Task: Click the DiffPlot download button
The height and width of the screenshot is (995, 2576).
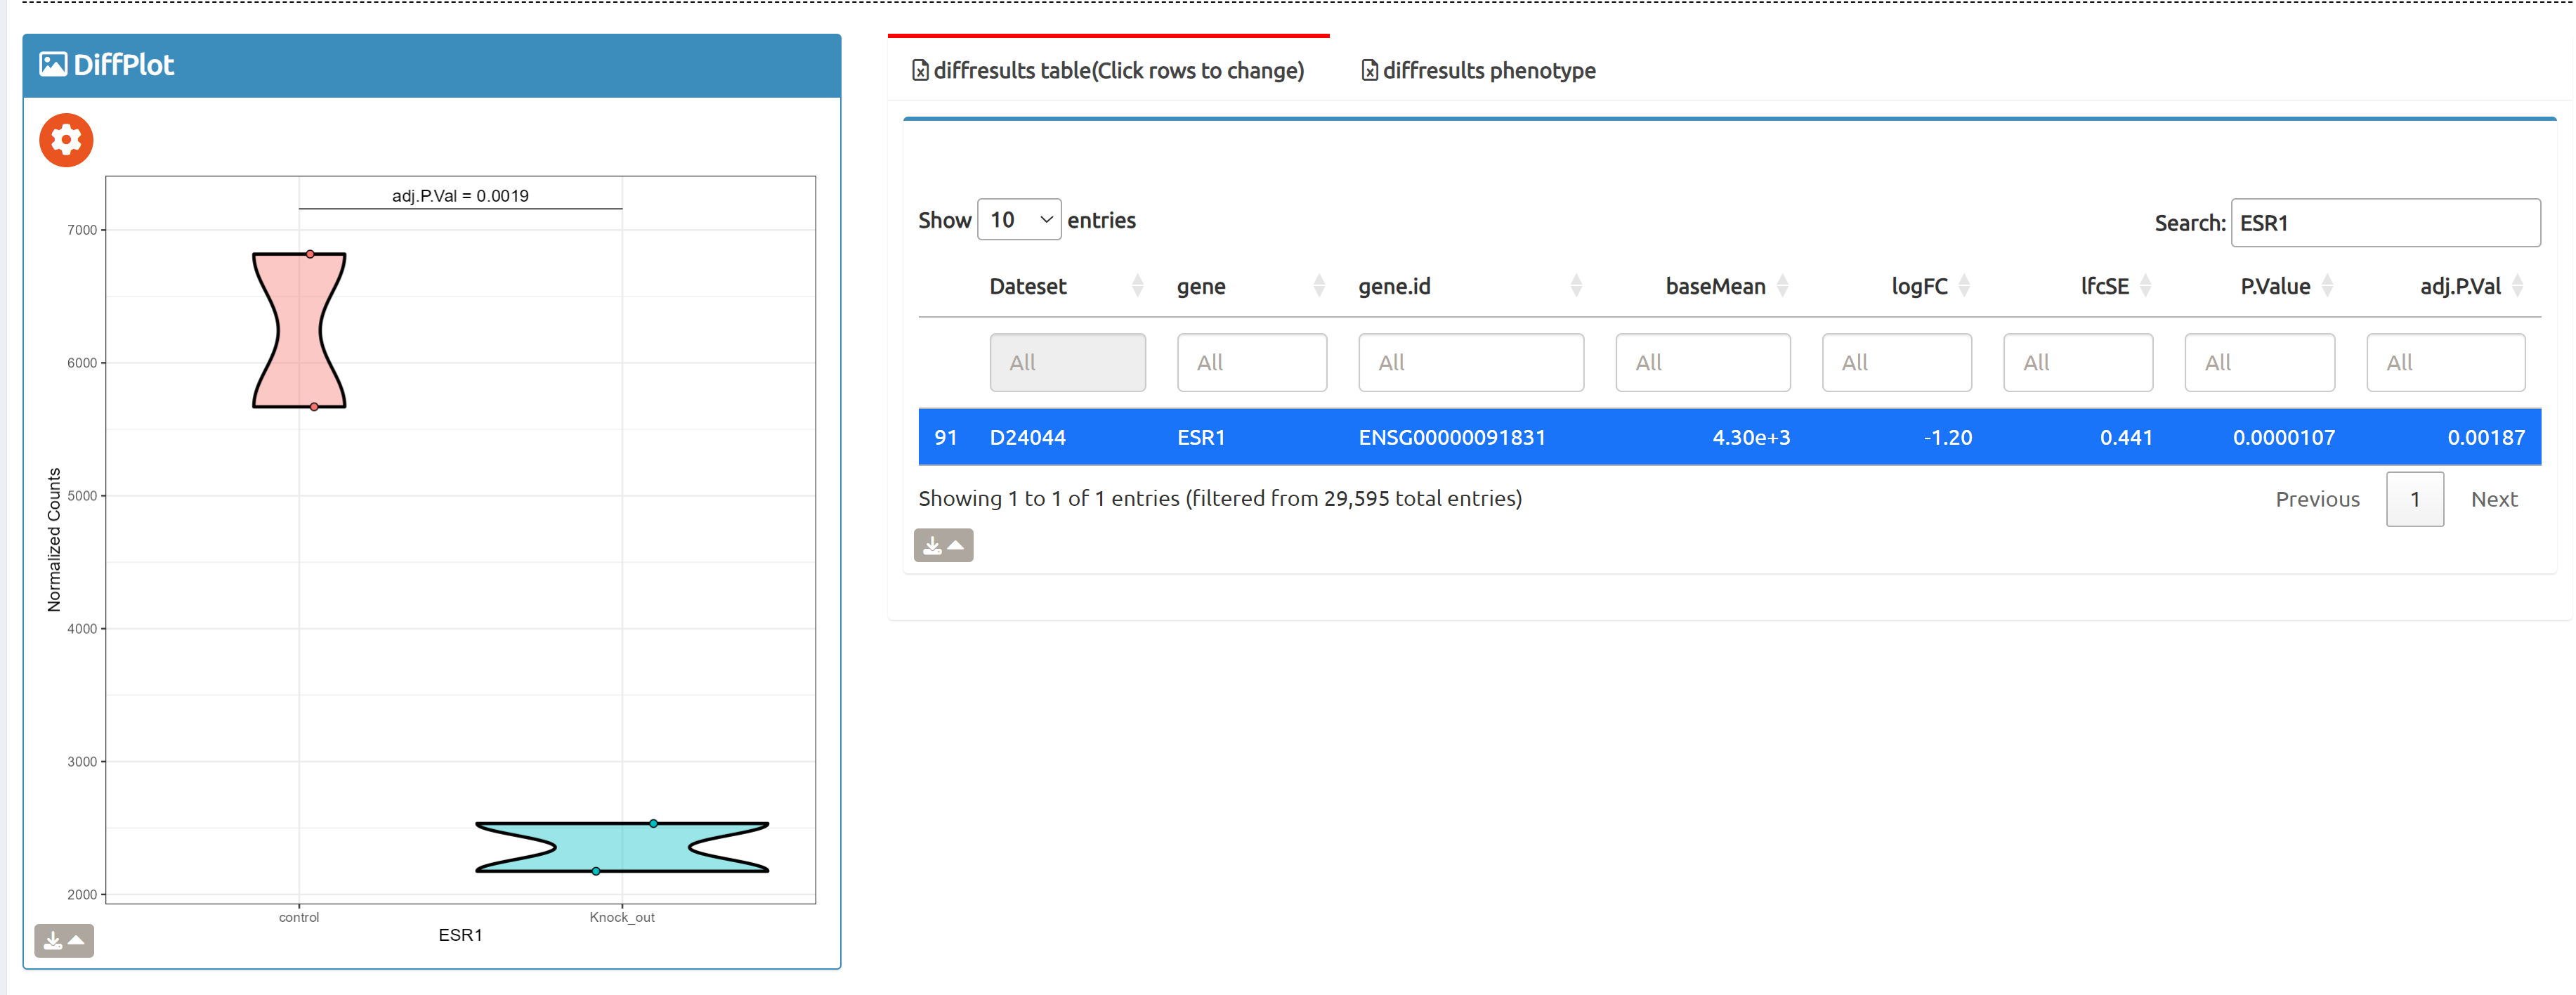Action: click(x=64, y=941)
